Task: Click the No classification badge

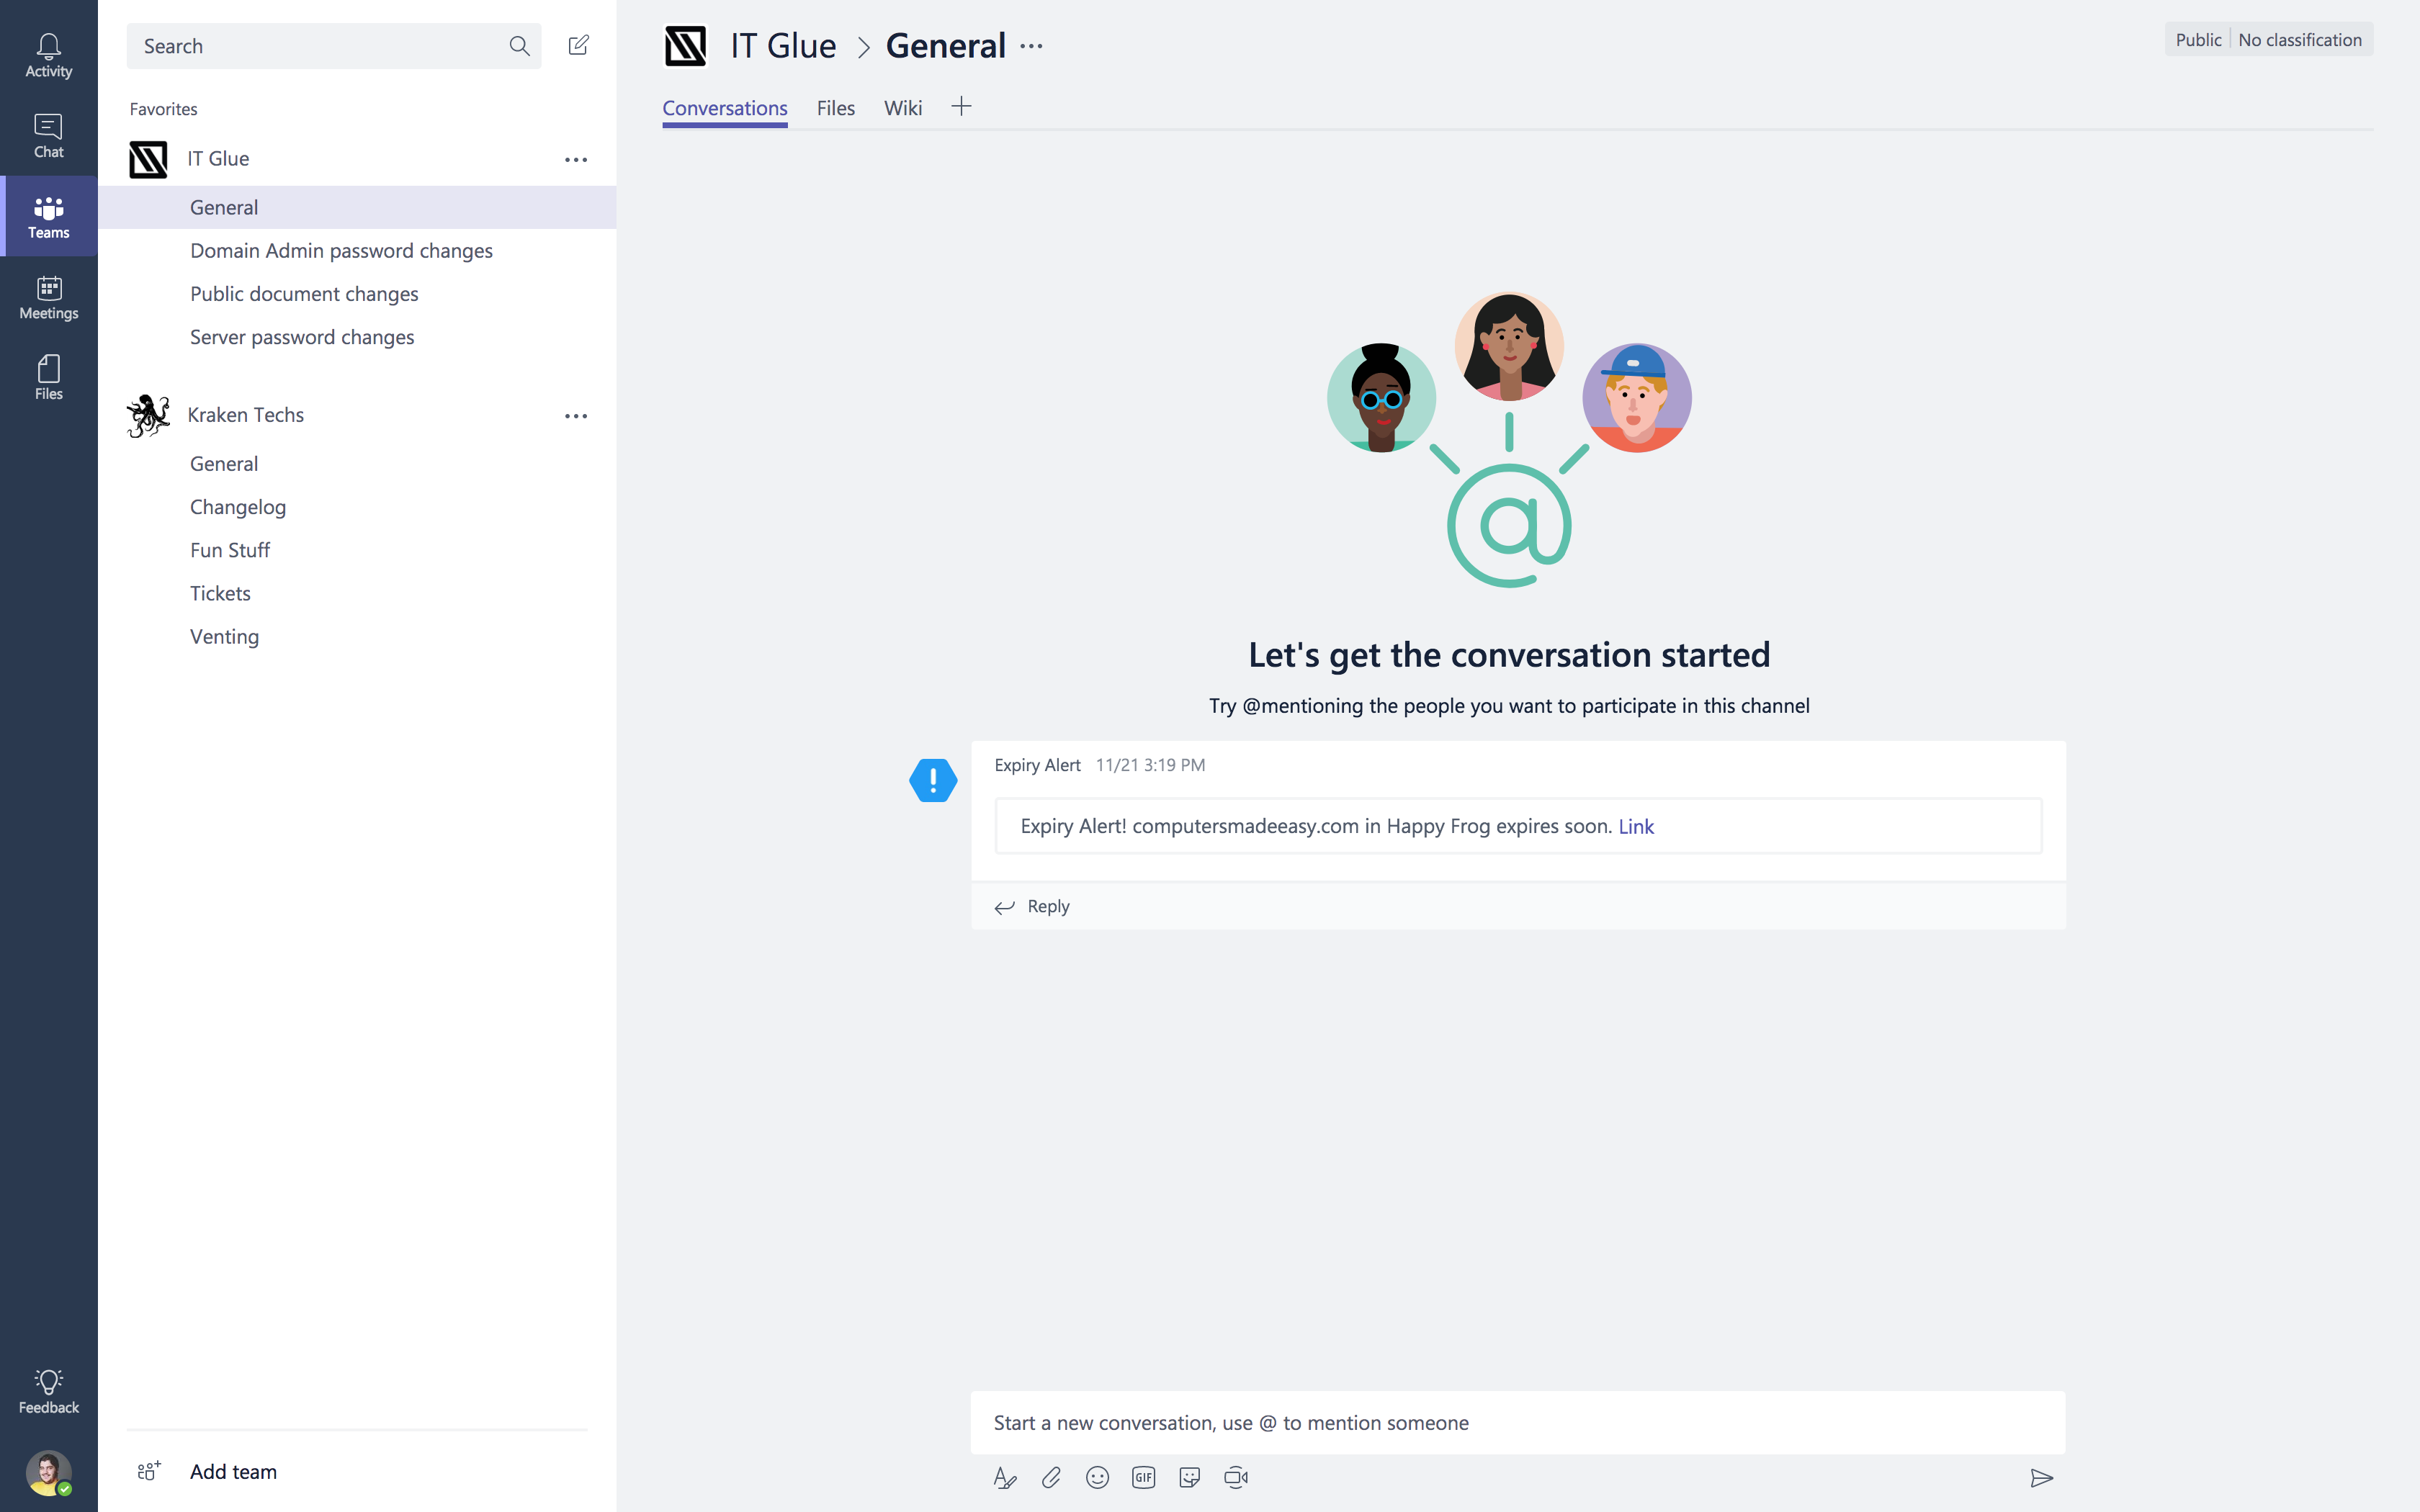Action: 2300,40
